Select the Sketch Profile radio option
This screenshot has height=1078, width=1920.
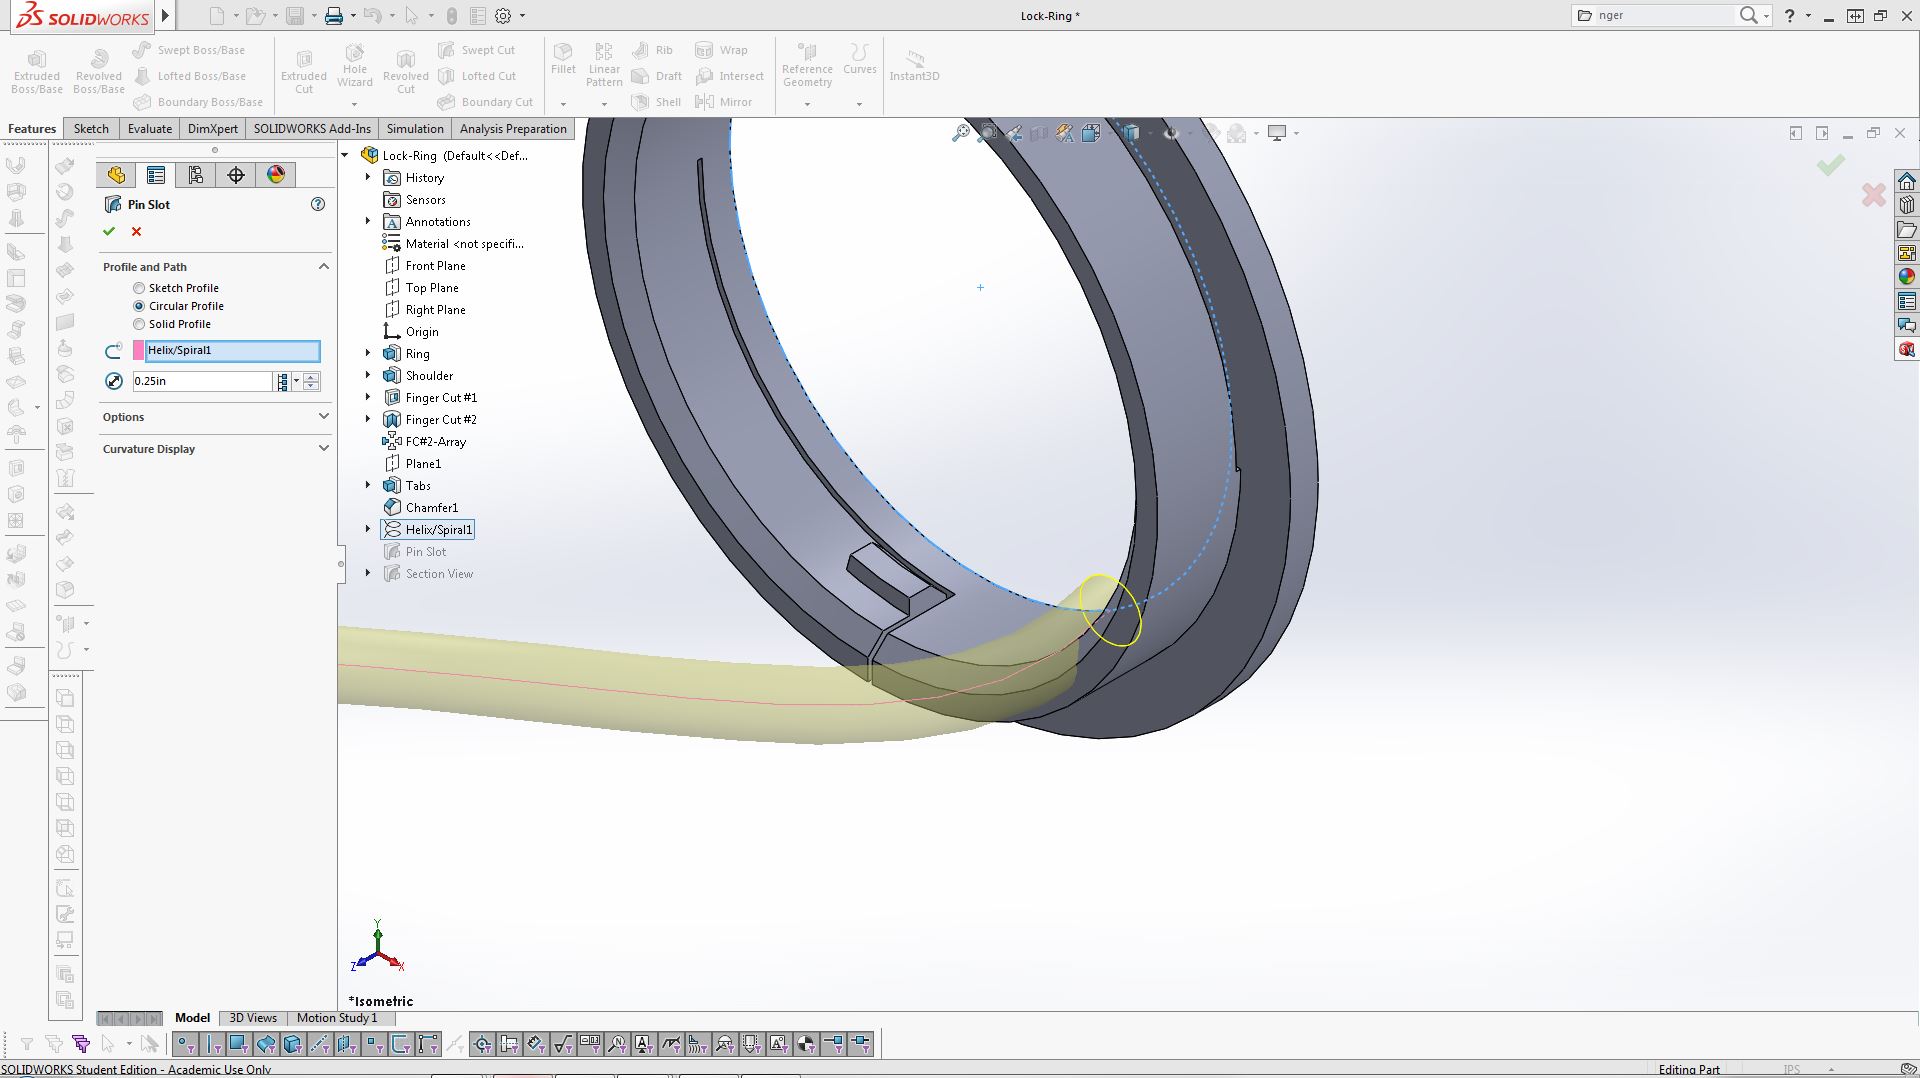(139, 288)
